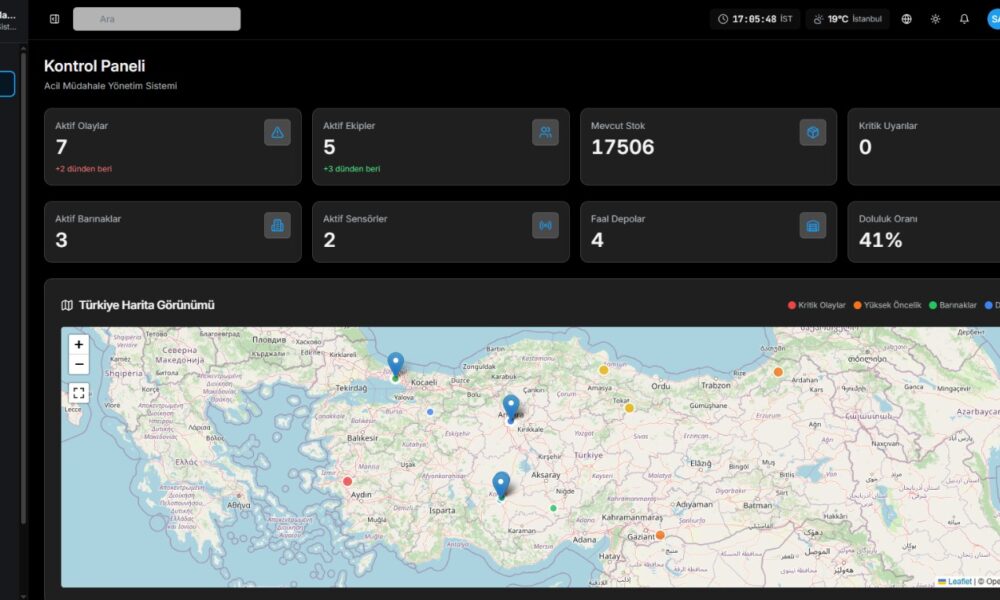Click the Faal Depolar warehouse icon
This screenshot has height=600, width=1000.
click(x=813, y=225)
